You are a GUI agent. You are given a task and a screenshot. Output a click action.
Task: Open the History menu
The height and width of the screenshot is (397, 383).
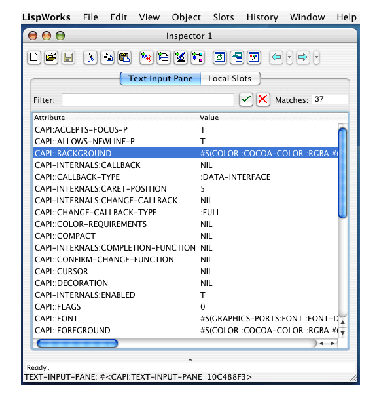[262, 17]
